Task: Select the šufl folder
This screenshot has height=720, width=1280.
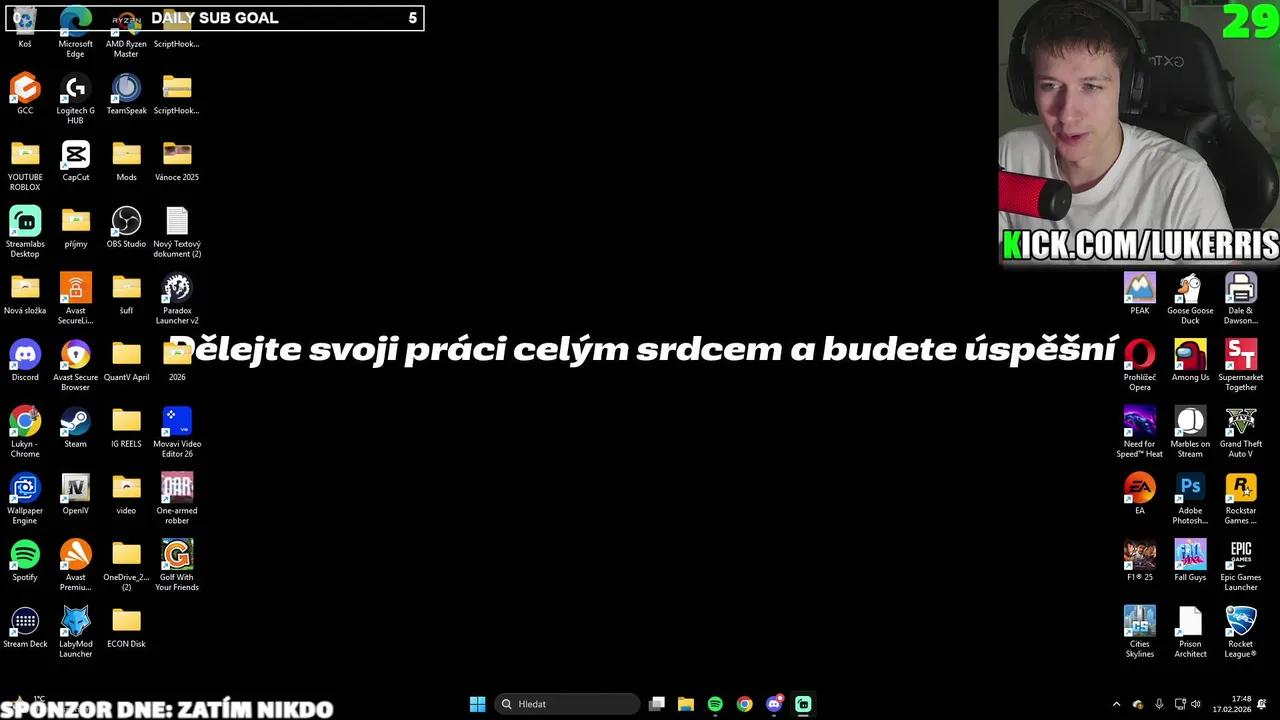Action: click(x=126, y=288)
